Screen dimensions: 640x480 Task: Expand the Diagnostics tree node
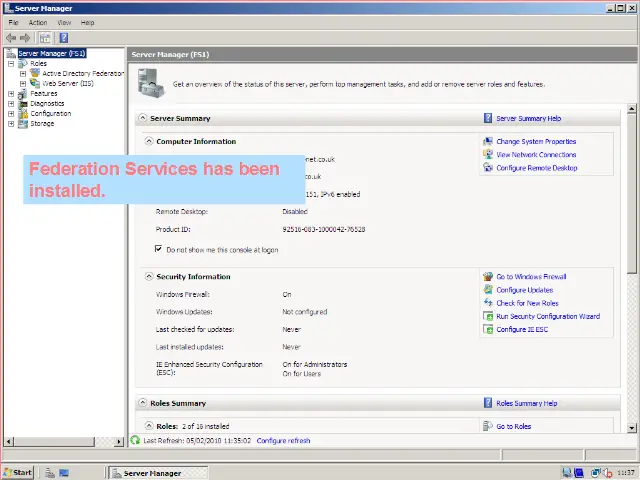(11, 104)
